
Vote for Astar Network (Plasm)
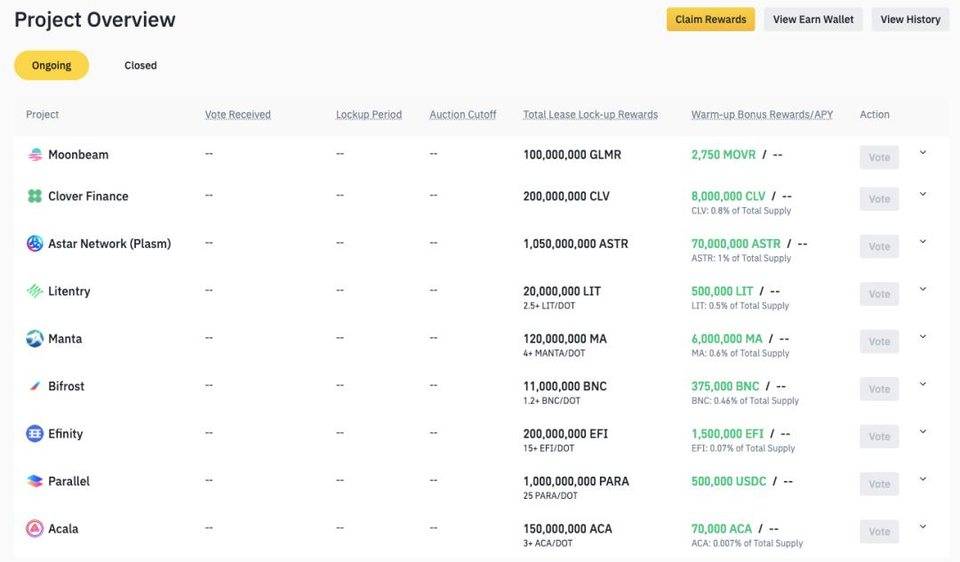(879, 247)
